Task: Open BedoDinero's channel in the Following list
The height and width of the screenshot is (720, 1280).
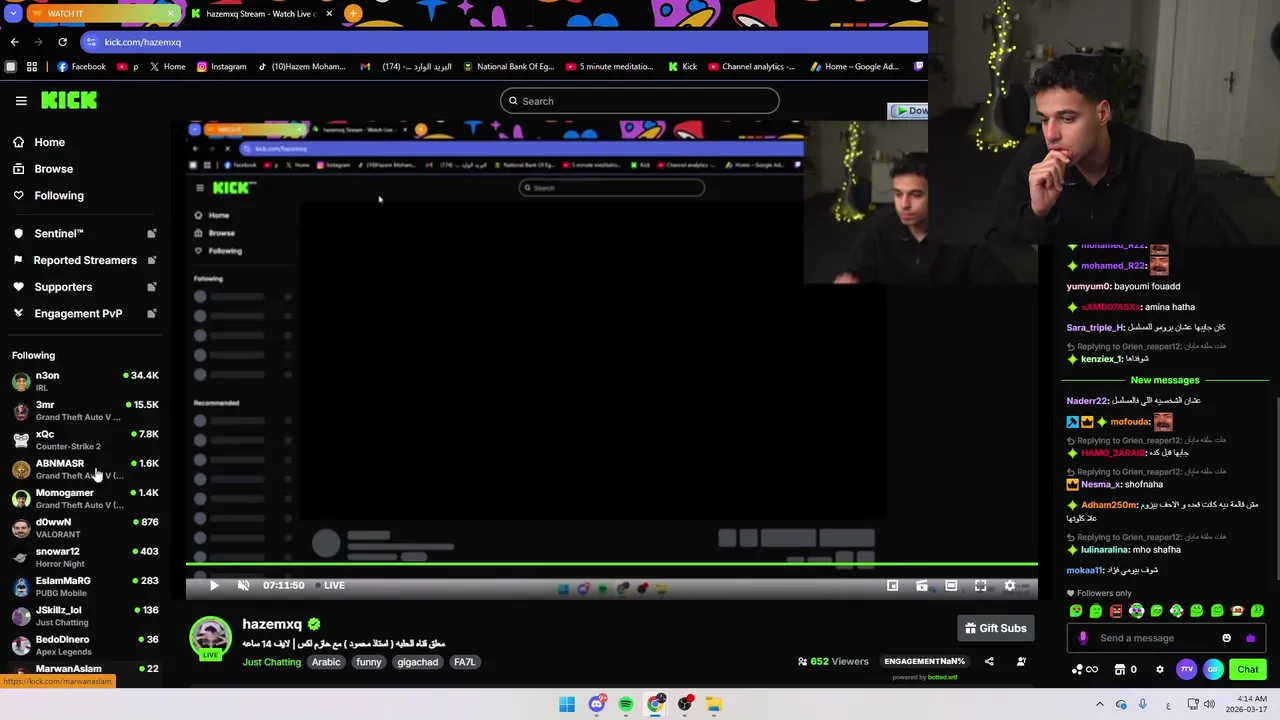Action: coord(85,645)
